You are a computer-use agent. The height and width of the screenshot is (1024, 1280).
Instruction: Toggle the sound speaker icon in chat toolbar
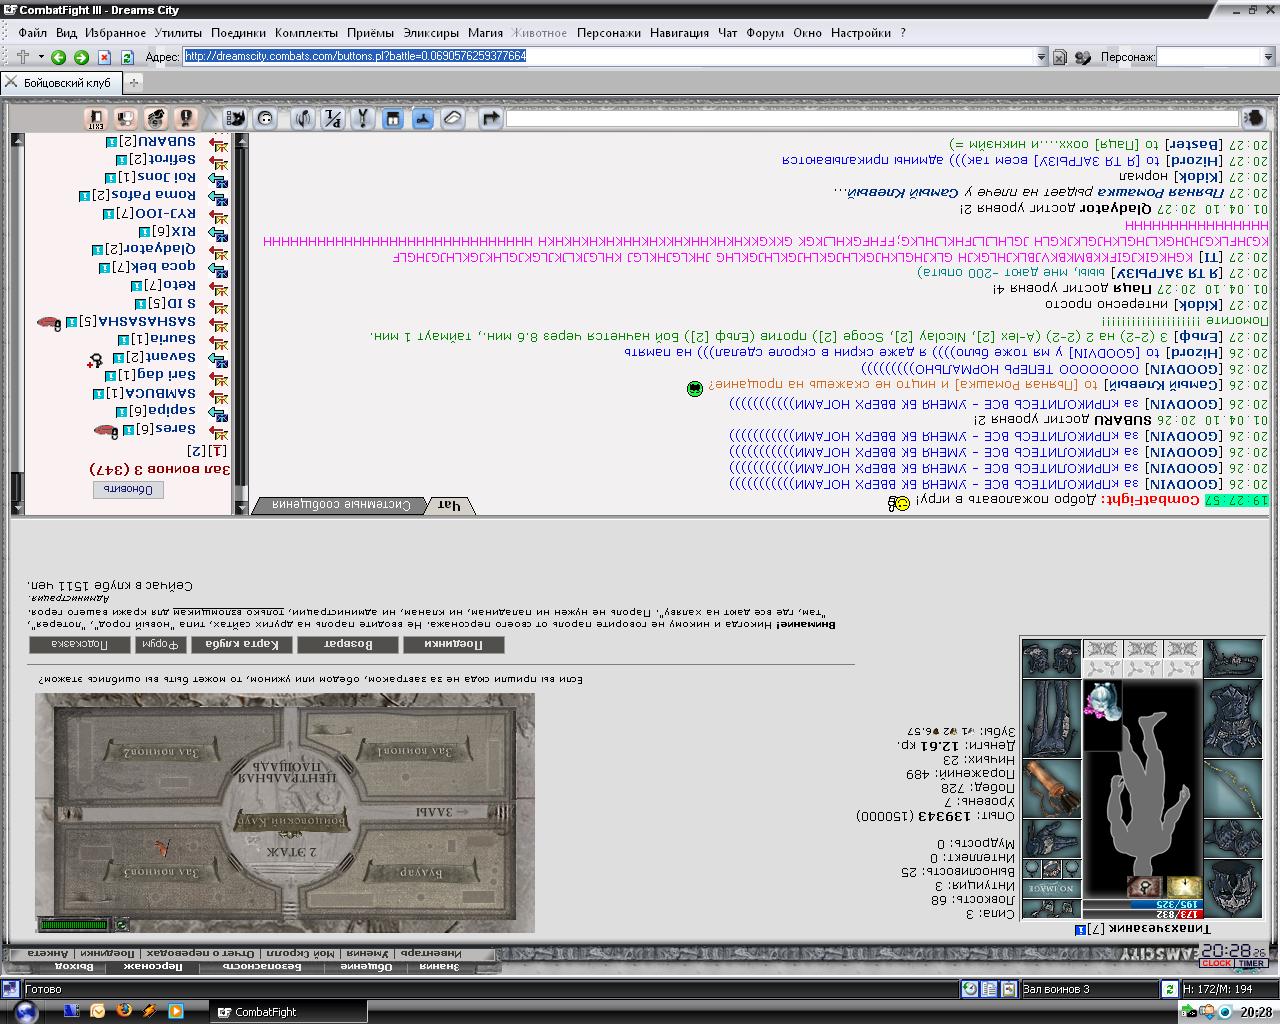point(302,119)
